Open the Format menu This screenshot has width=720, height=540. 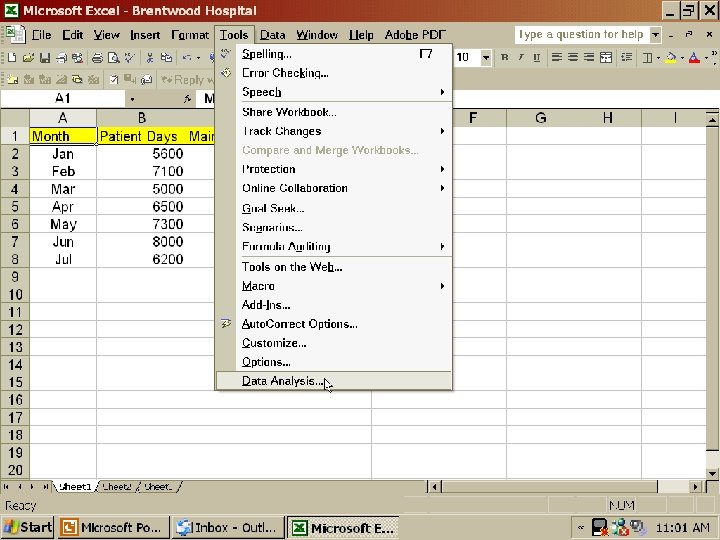point(190,35)
